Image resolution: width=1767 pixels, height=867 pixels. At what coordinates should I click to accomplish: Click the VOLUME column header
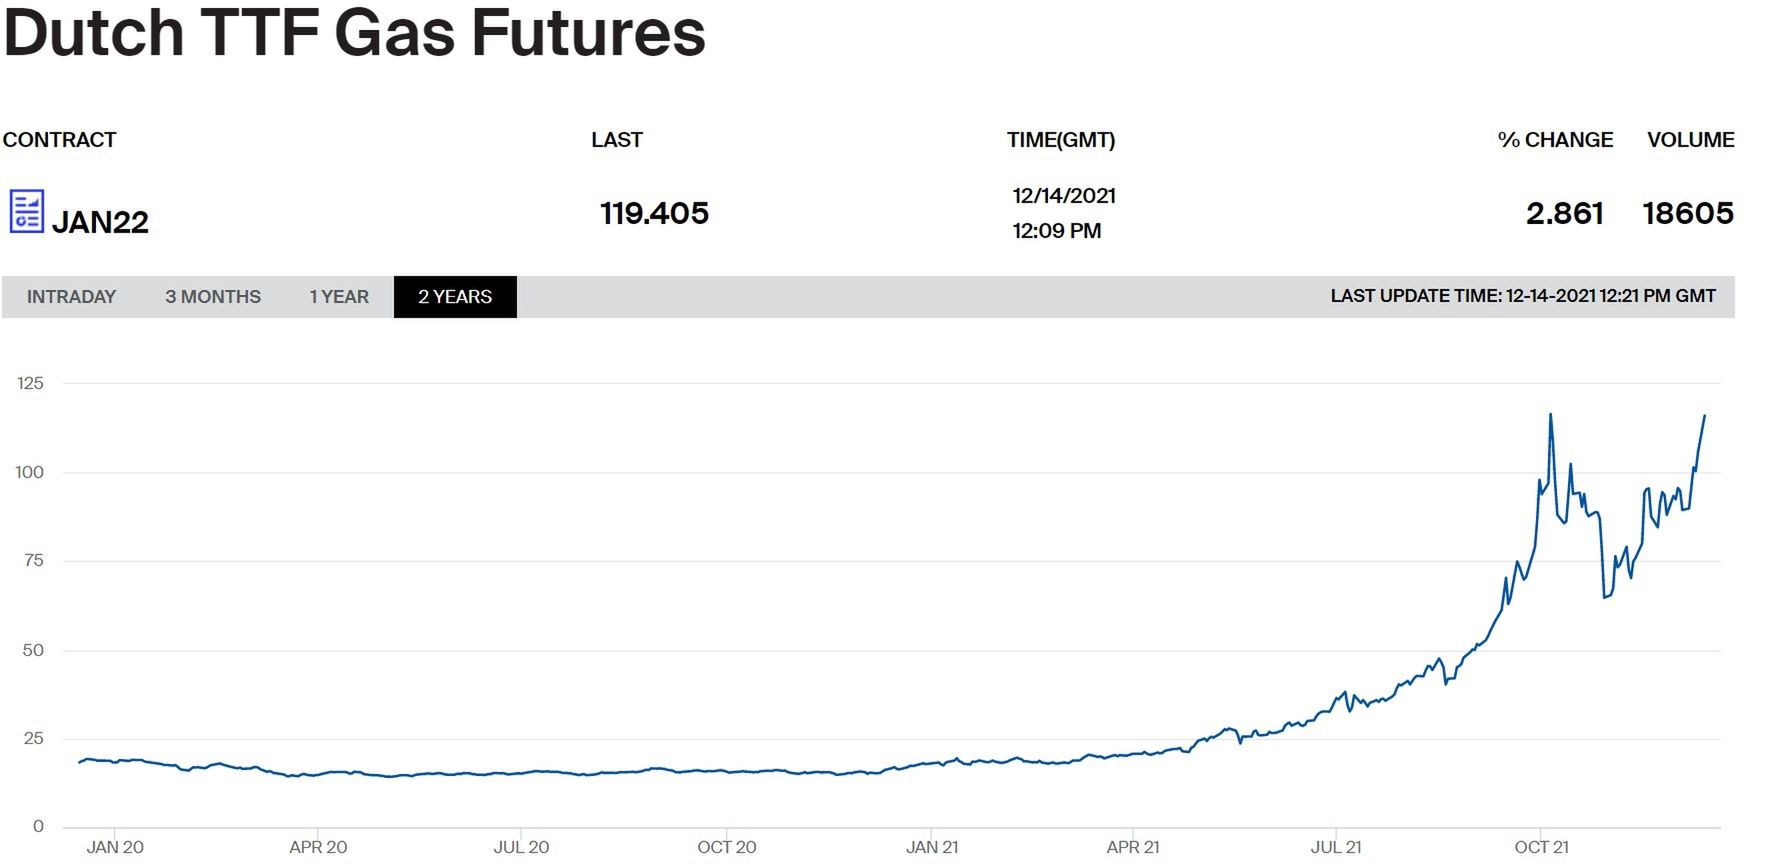pos(1690,140)
